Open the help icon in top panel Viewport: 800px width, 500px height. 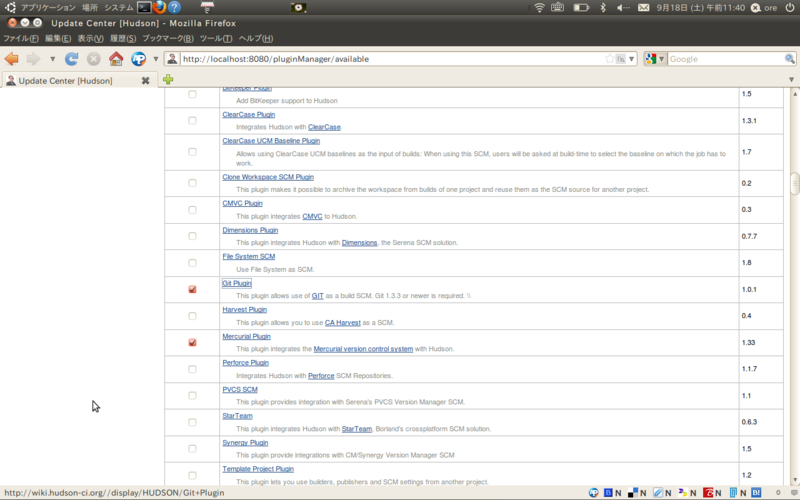coord(174,7)
